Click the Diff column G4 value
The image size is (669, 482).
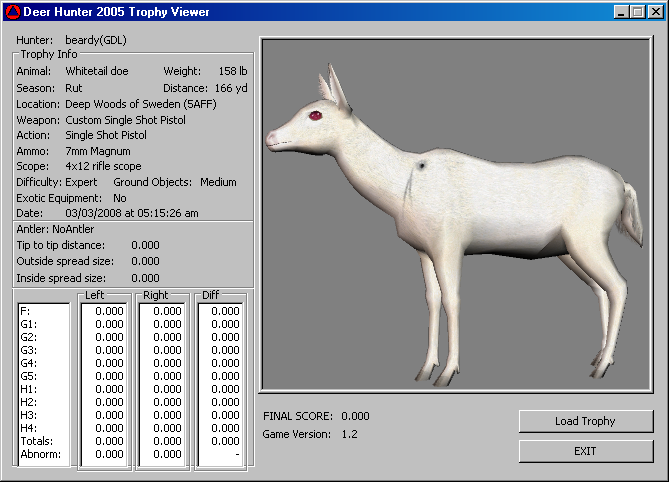[225, 363]
